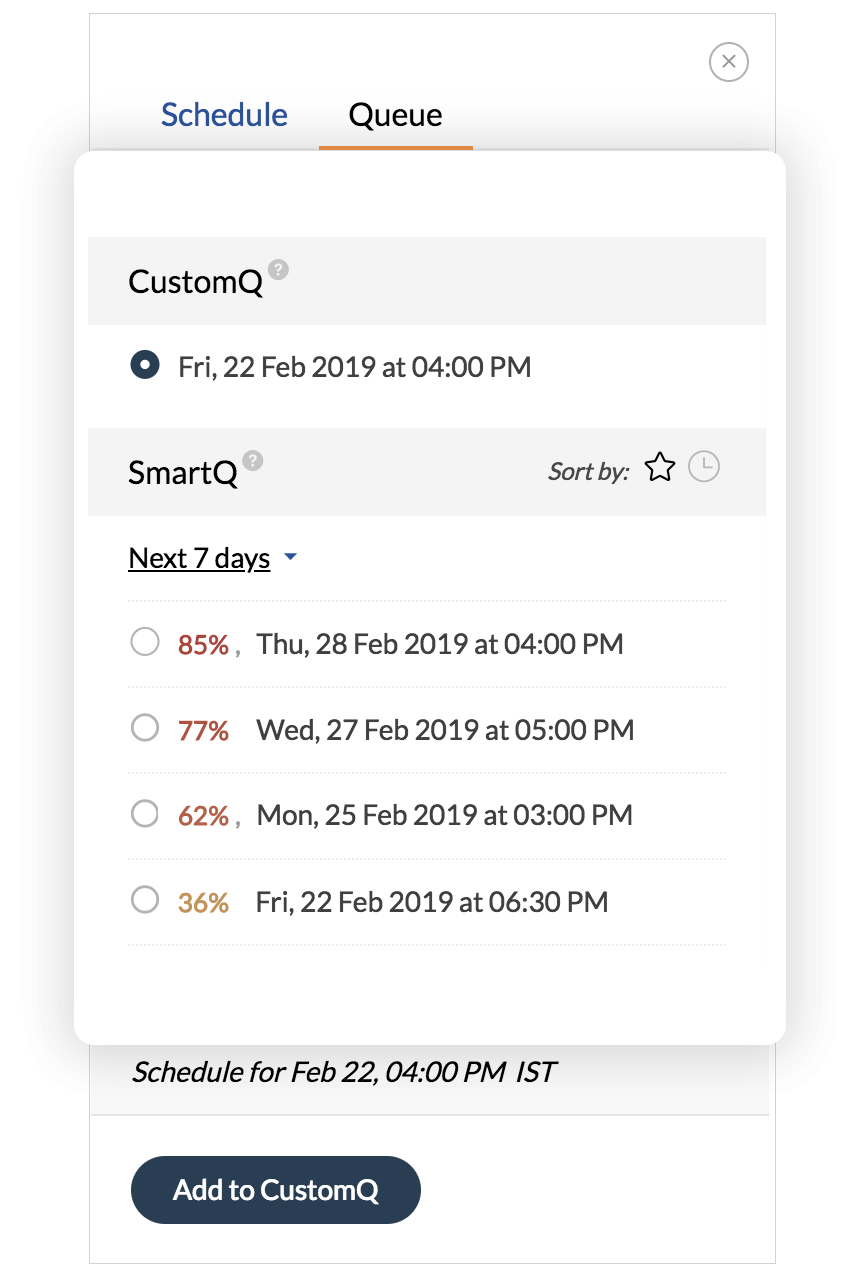Click the blue arrow beside Next 7 days
Viewport: 847px width, 1281px height.
tap(290, 557)
